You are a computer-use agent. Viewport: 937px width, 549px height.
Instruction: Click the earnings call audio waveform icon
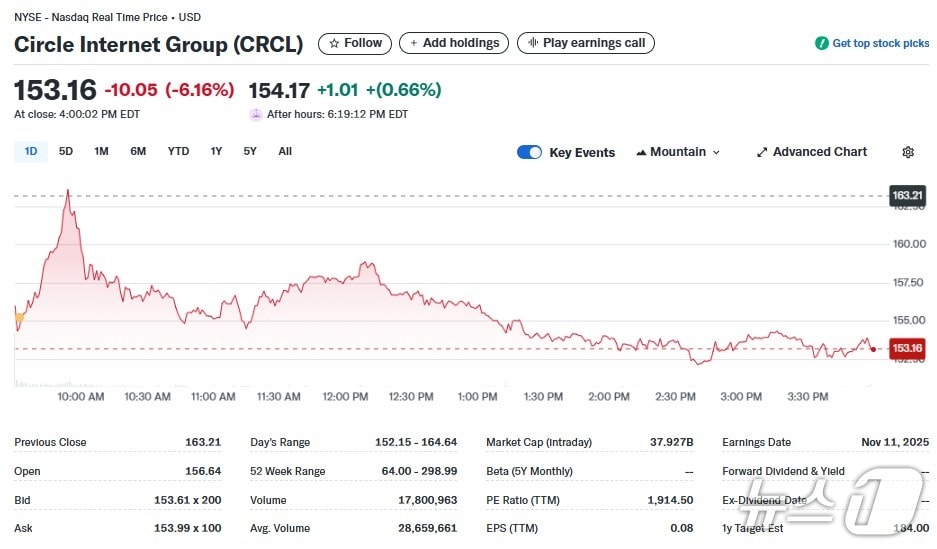[x=533, y=44]
